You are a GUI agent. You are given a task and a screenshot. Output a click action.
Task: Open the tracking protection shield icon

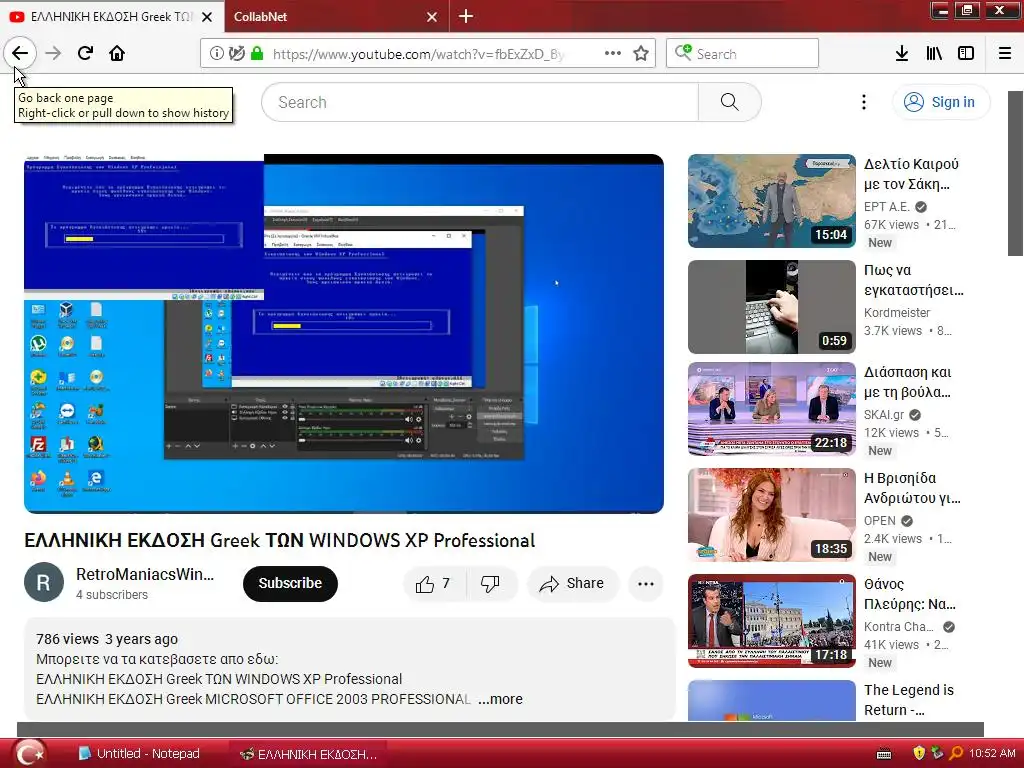(236, 53)
